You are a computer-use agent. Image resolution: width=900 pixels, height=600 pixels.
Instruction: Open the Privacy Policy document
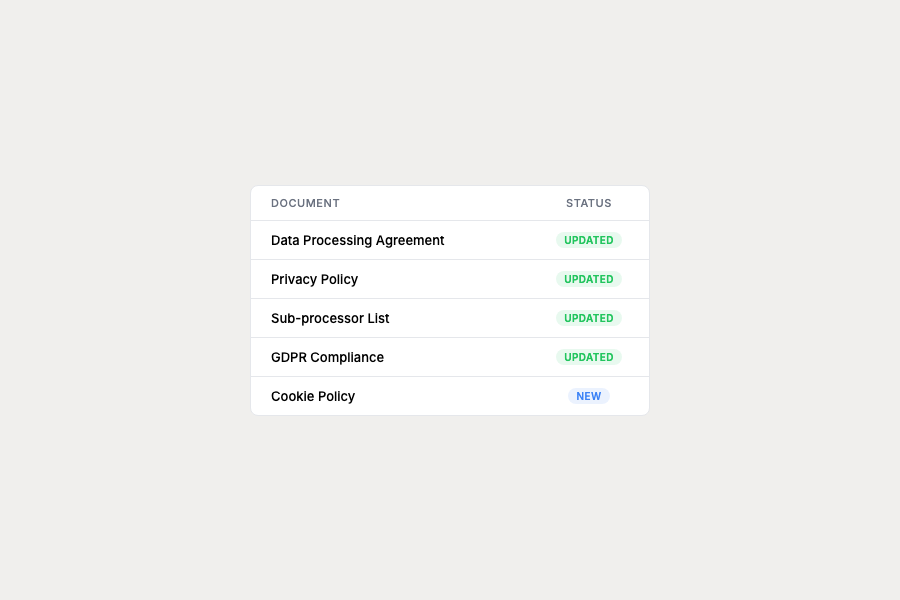314,279
